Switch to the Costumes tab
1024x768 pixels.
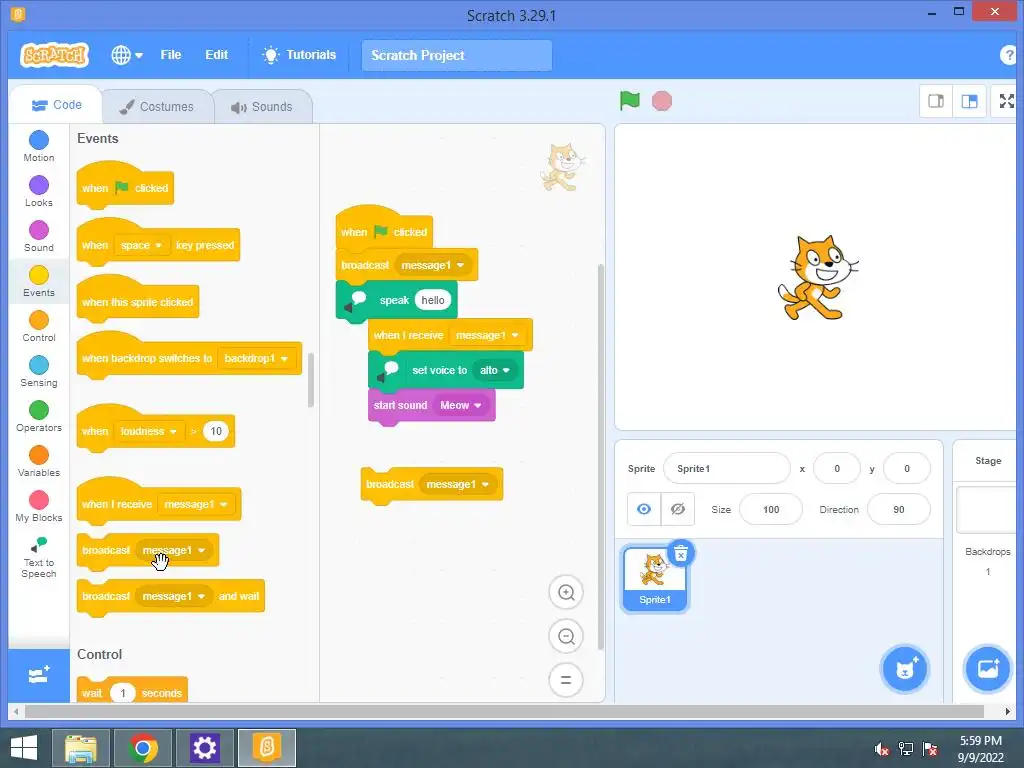tap(157, 106)
